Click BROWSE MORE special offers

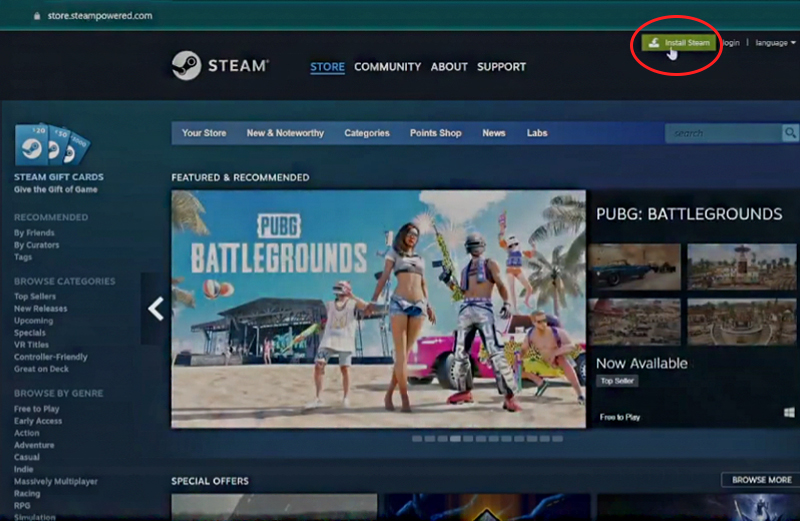coord(761,480)
